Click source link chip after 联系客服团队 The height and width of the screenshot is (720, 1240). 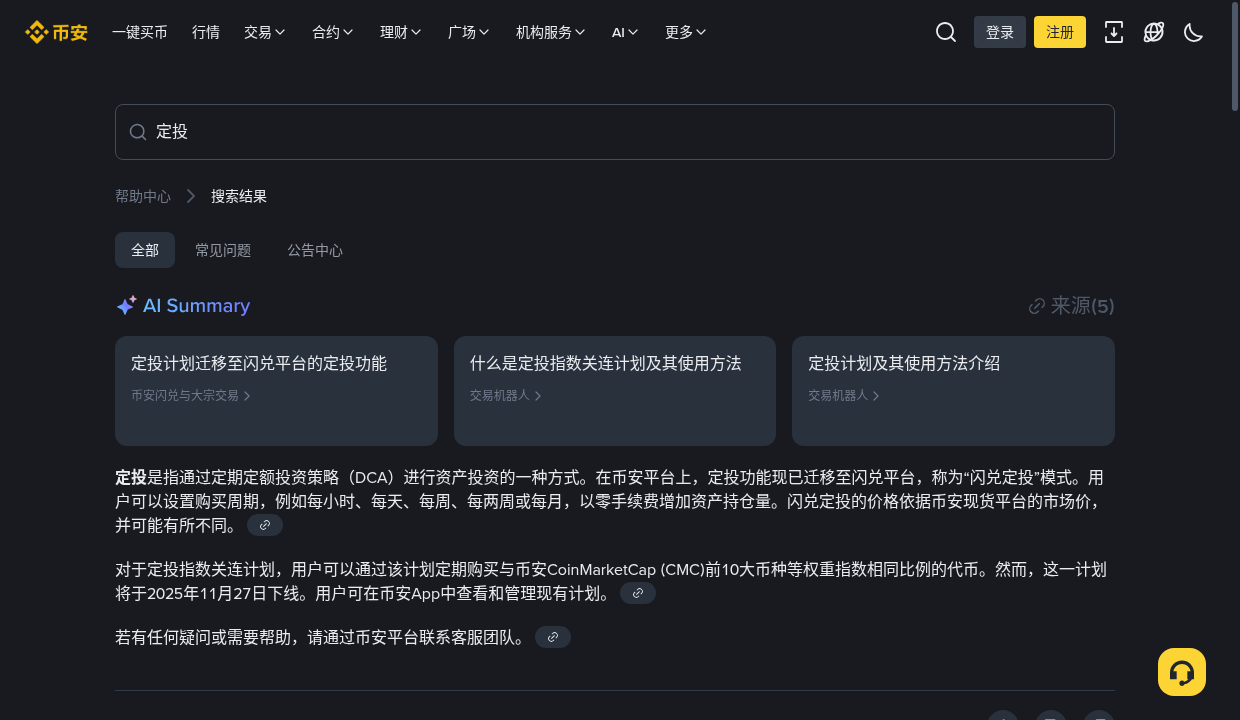pyautogui.click(x=553, y=637)
